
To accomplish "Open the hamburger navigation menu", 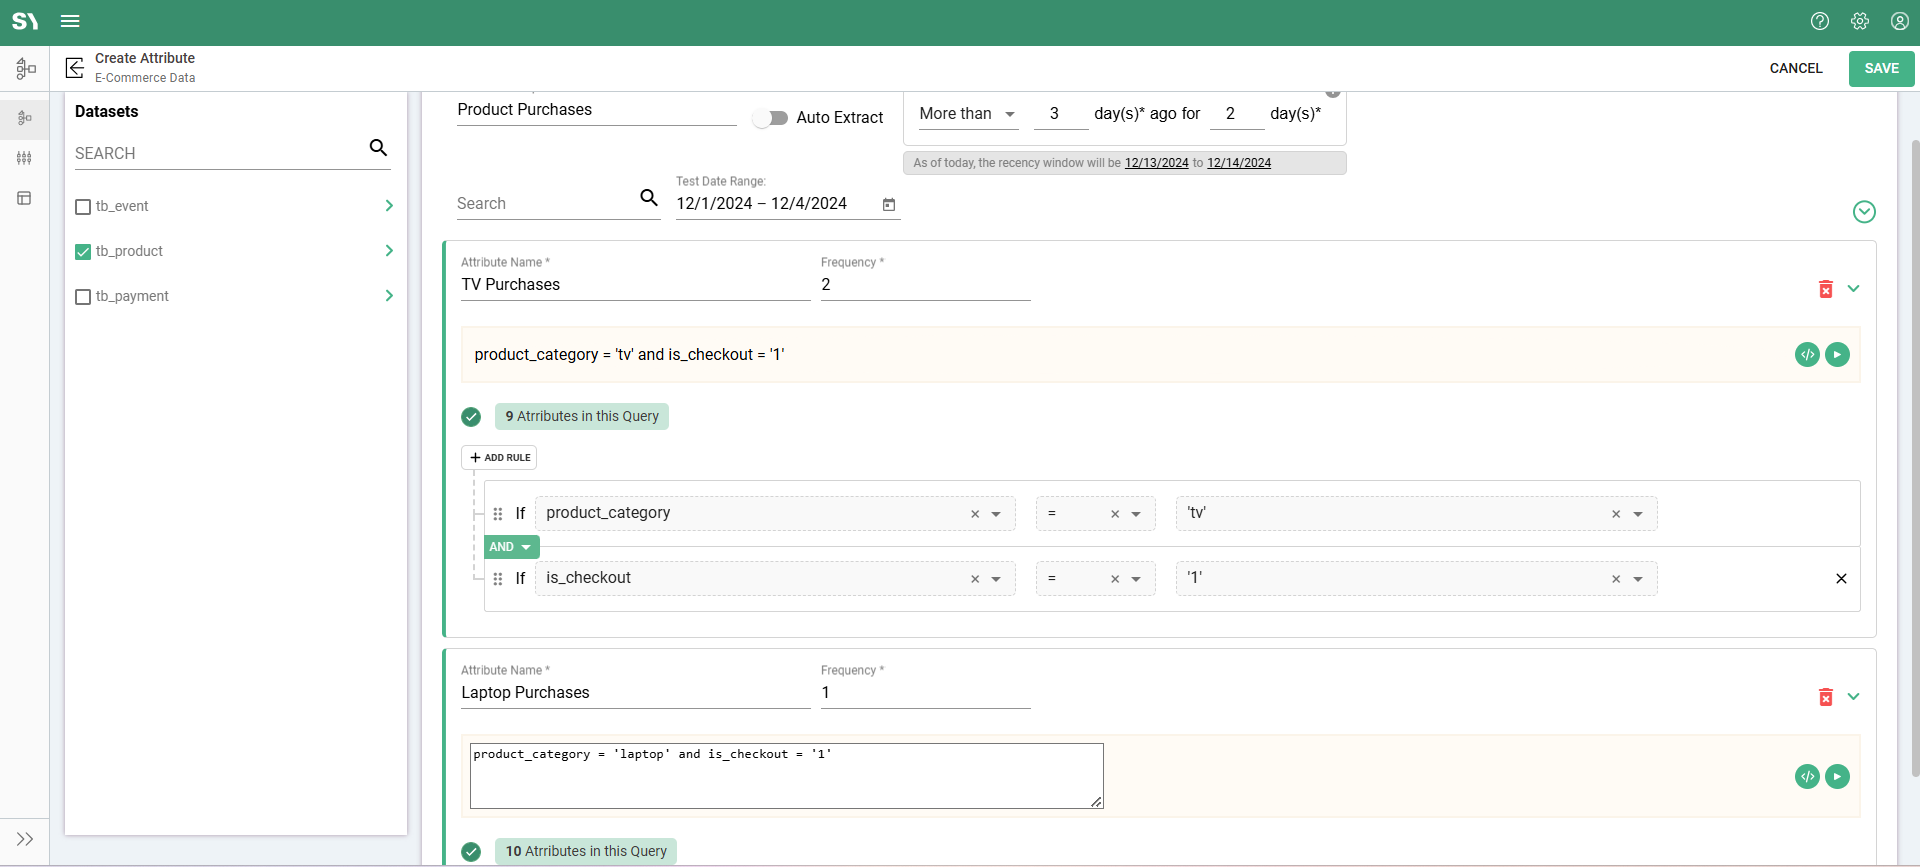I will 70,21.
